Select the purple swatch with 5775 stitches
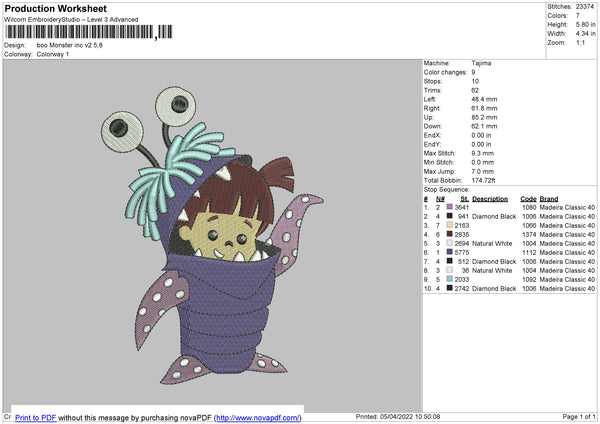Viewport: 600px width, 424px height. coord(450,252)
